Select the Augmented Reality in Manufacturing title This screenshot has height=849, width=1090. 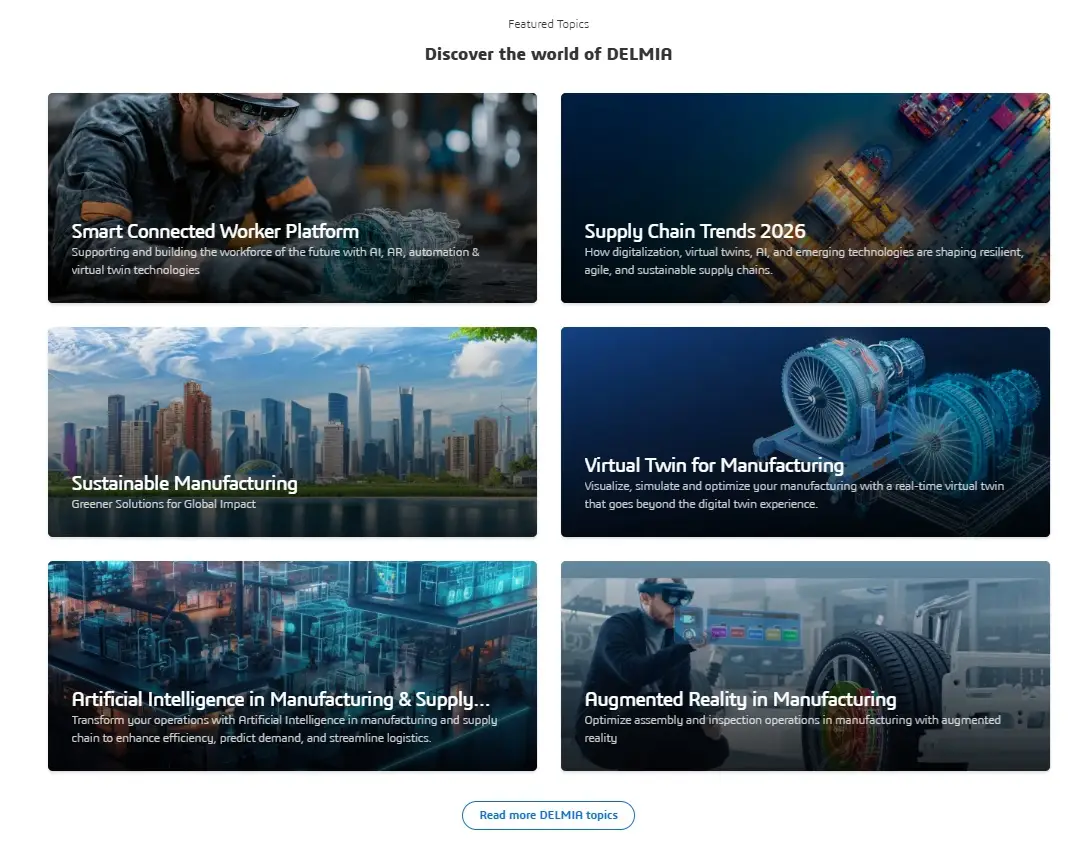click(x=740, y=699)
